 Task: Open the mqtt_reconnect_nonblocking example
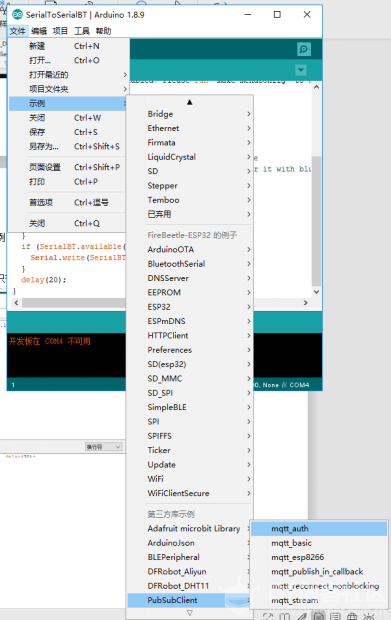click(319, 586)
